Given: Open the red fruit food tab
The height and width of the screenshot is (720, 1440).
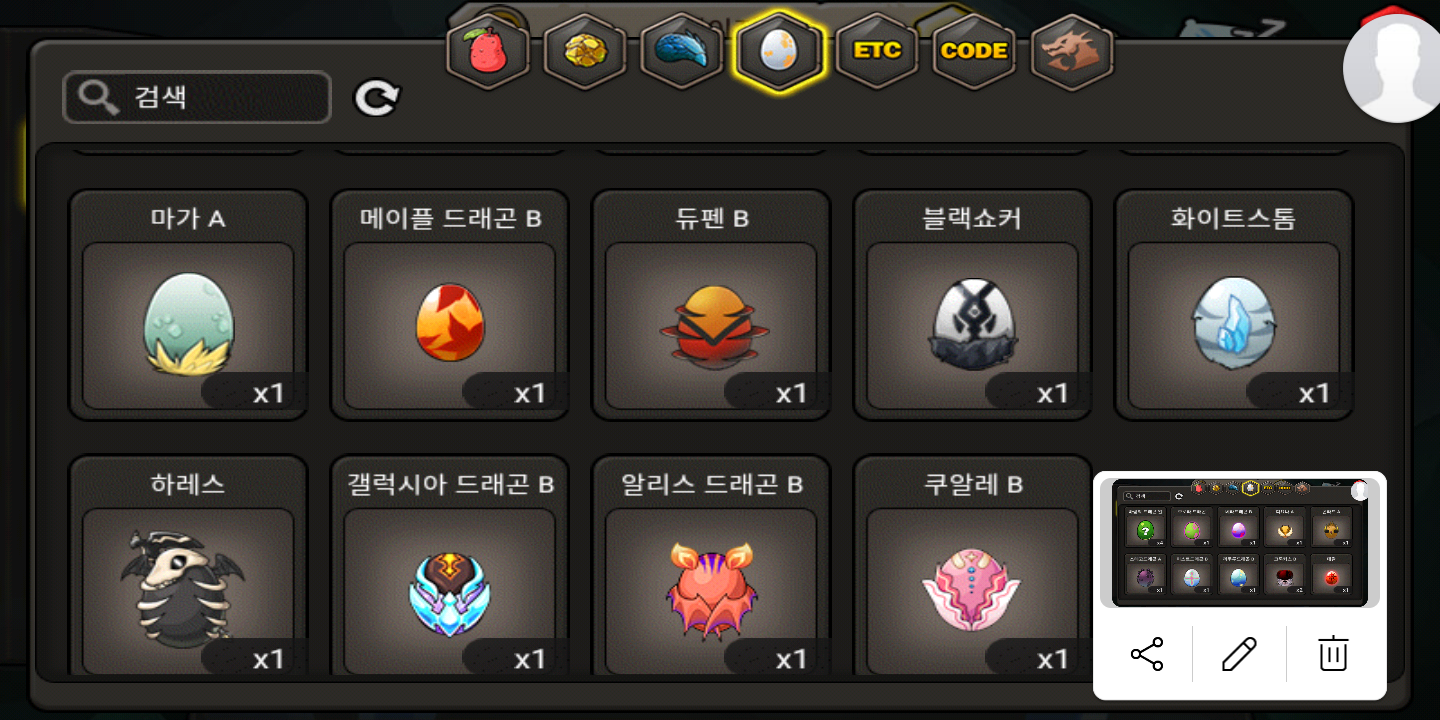Looking at the screenshot, I should coord(487,50).
